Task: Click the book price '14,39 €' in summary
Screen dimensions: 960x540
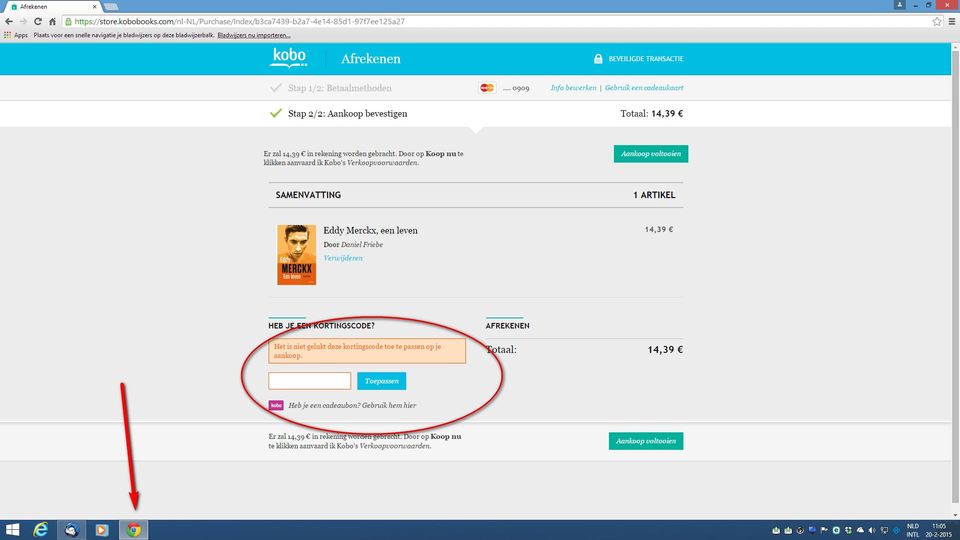Action: coord(659,230)
